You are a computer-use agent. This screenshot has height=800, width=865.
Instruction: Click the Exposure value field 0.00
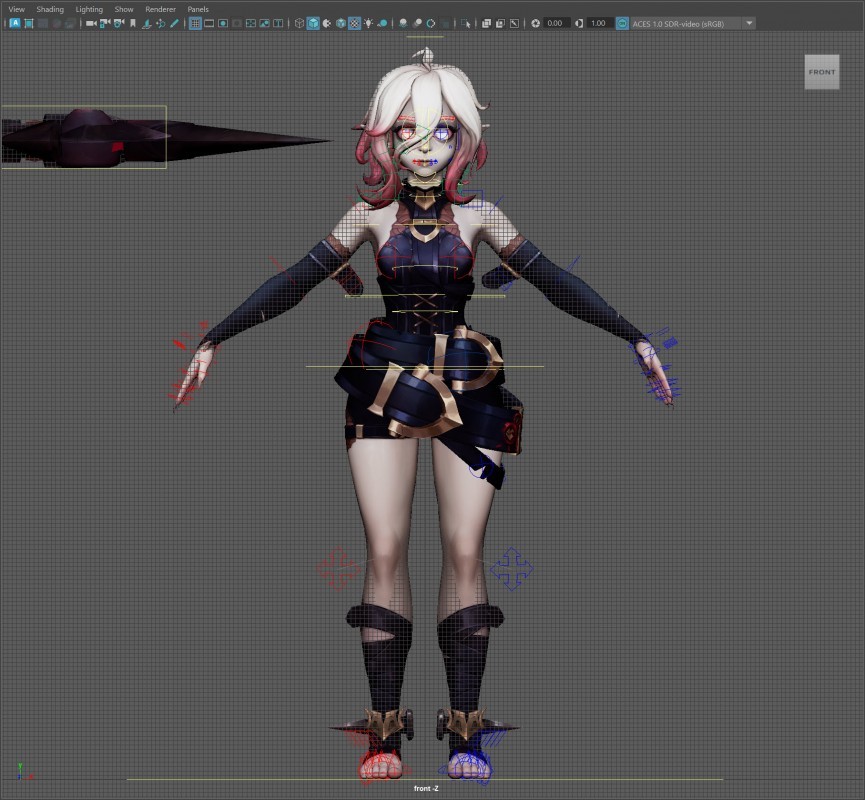point(555,23)
